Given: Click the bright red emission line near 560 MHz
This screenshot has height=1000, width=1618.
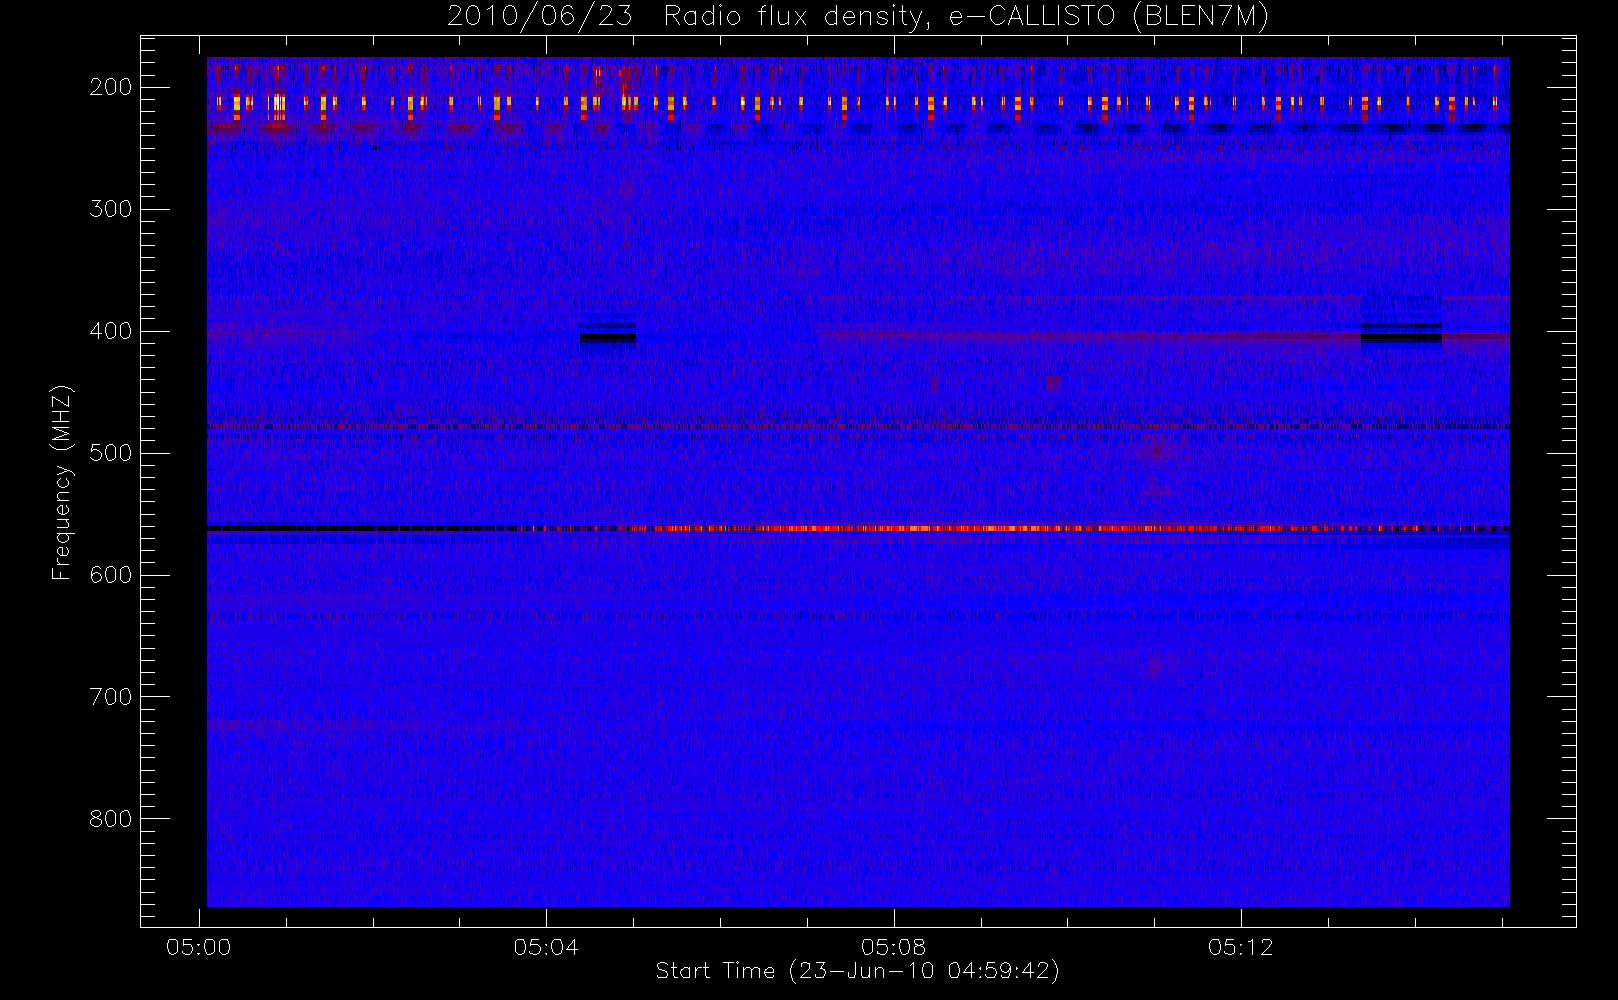Looking at the screenshot, I should pyautogui.click(x=858, y=528).
